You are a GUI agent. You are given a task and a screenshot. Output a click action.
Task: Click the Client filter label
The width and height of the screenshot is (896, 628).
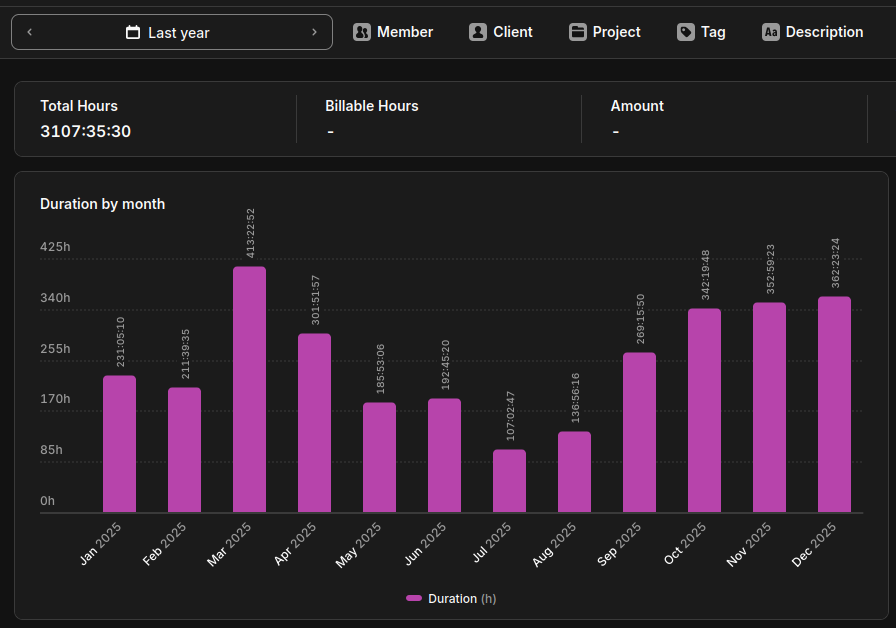(513, 32)
